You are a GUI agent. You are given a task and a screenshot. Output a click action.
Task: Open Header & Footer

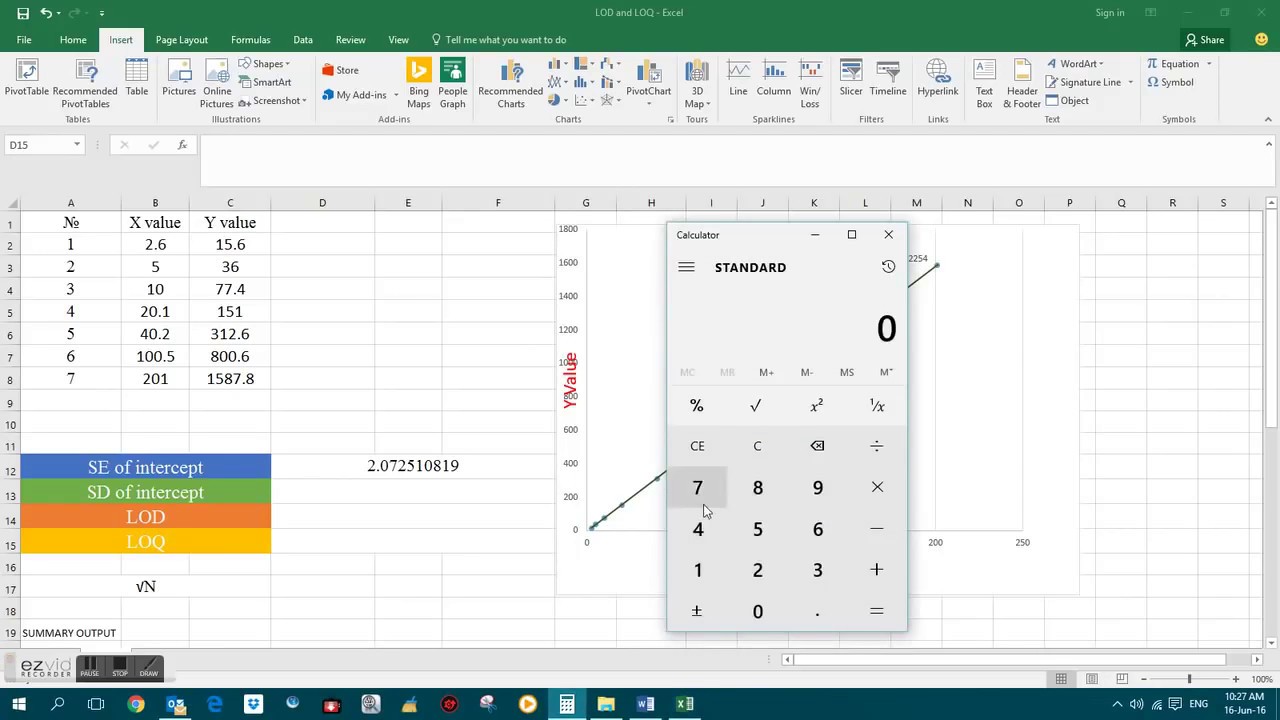tap(1022, 84)
